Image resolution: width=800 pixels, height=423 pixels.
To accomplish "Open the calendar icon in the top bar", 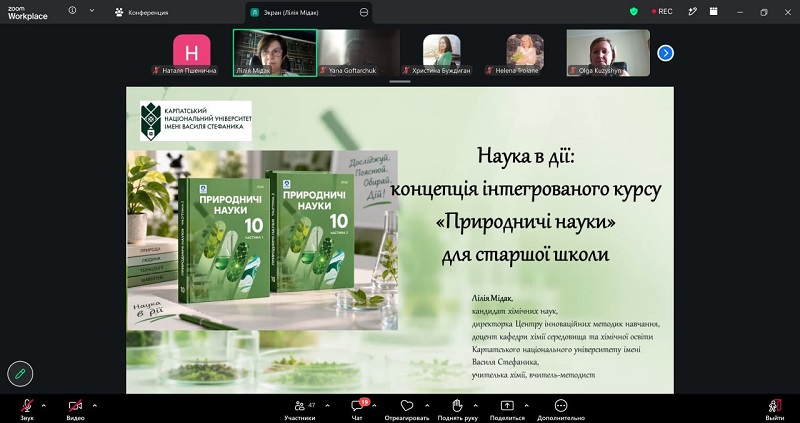I will 713,12.
